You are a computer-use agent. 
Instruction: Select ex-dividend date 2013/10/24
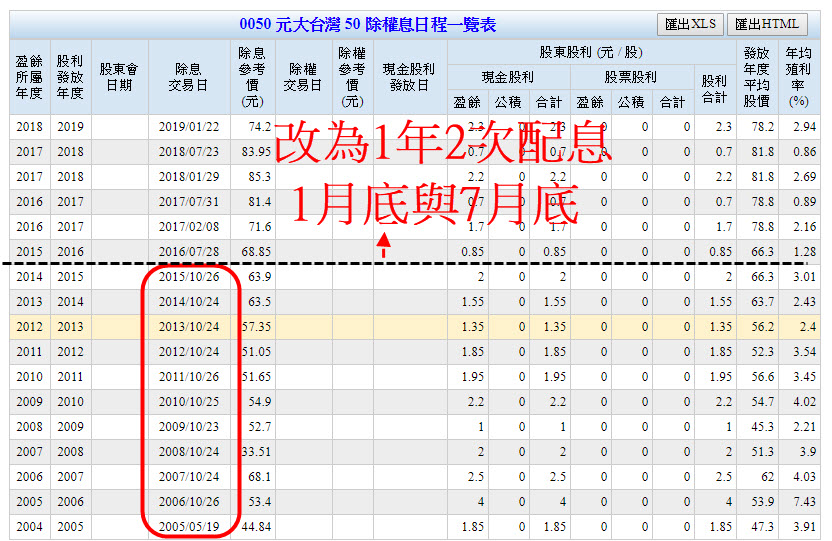click(x=189, y=327)
